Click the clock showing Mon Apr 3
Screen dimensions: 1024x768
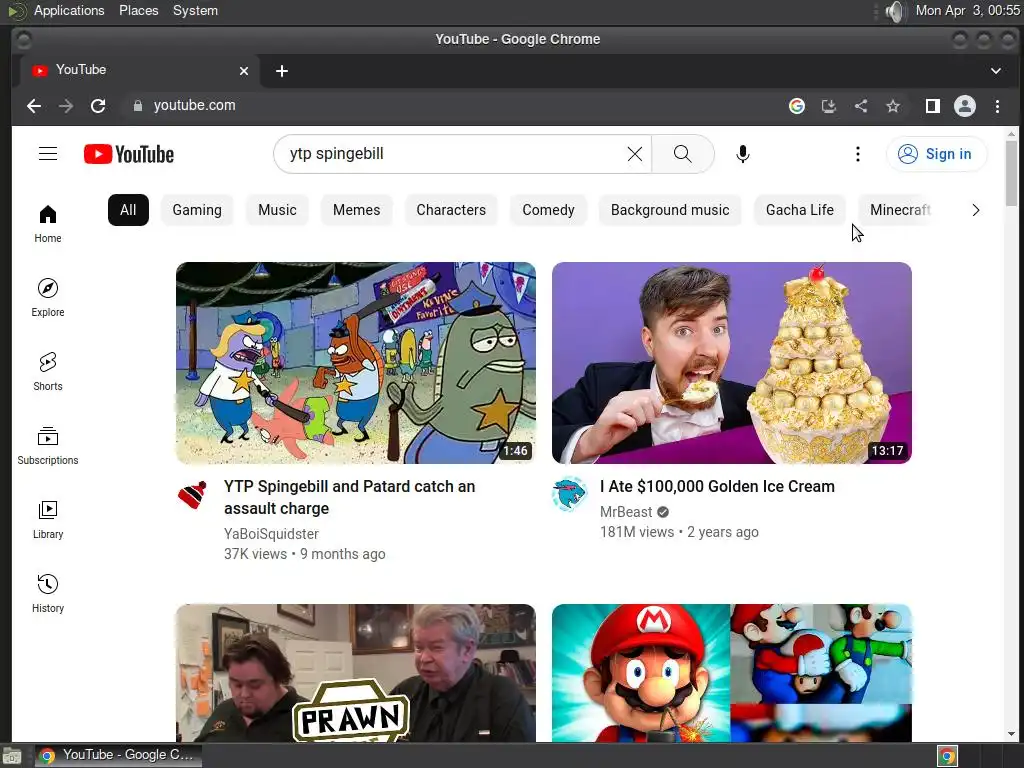967,11
